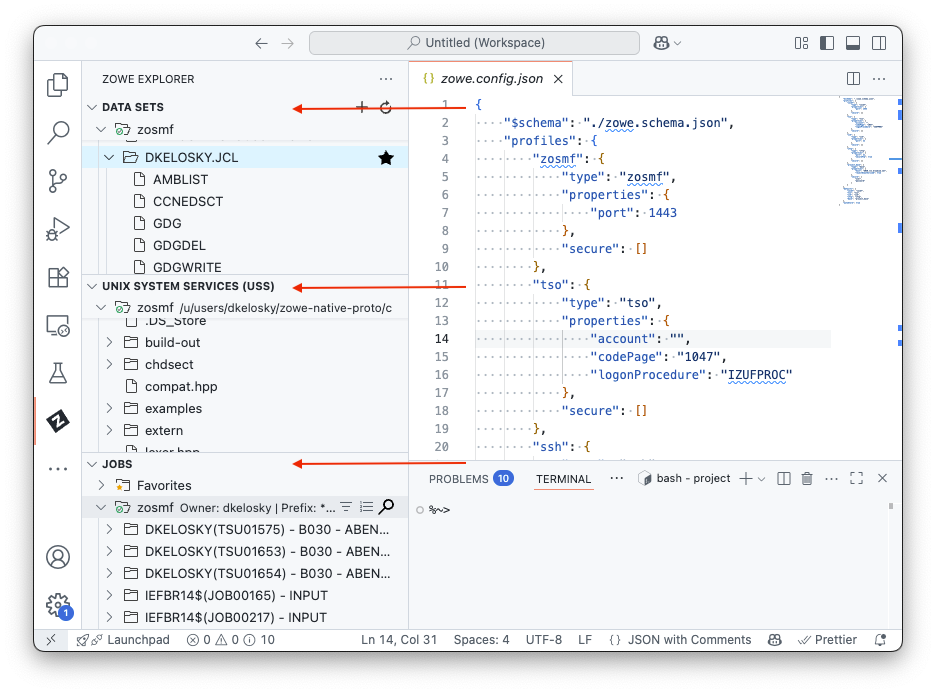Maximize the panel size
936x693 pixels.
click(857, 478)
